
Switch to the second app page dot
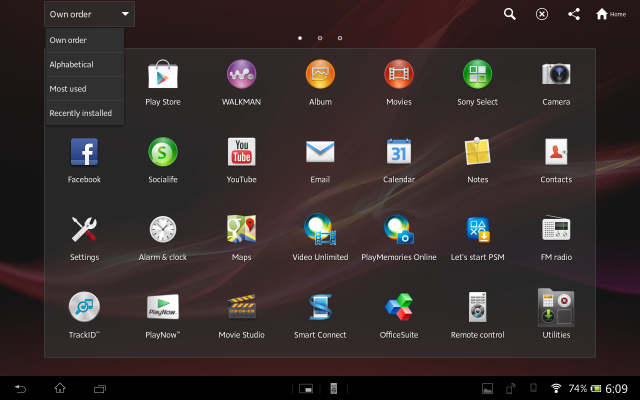320,38
